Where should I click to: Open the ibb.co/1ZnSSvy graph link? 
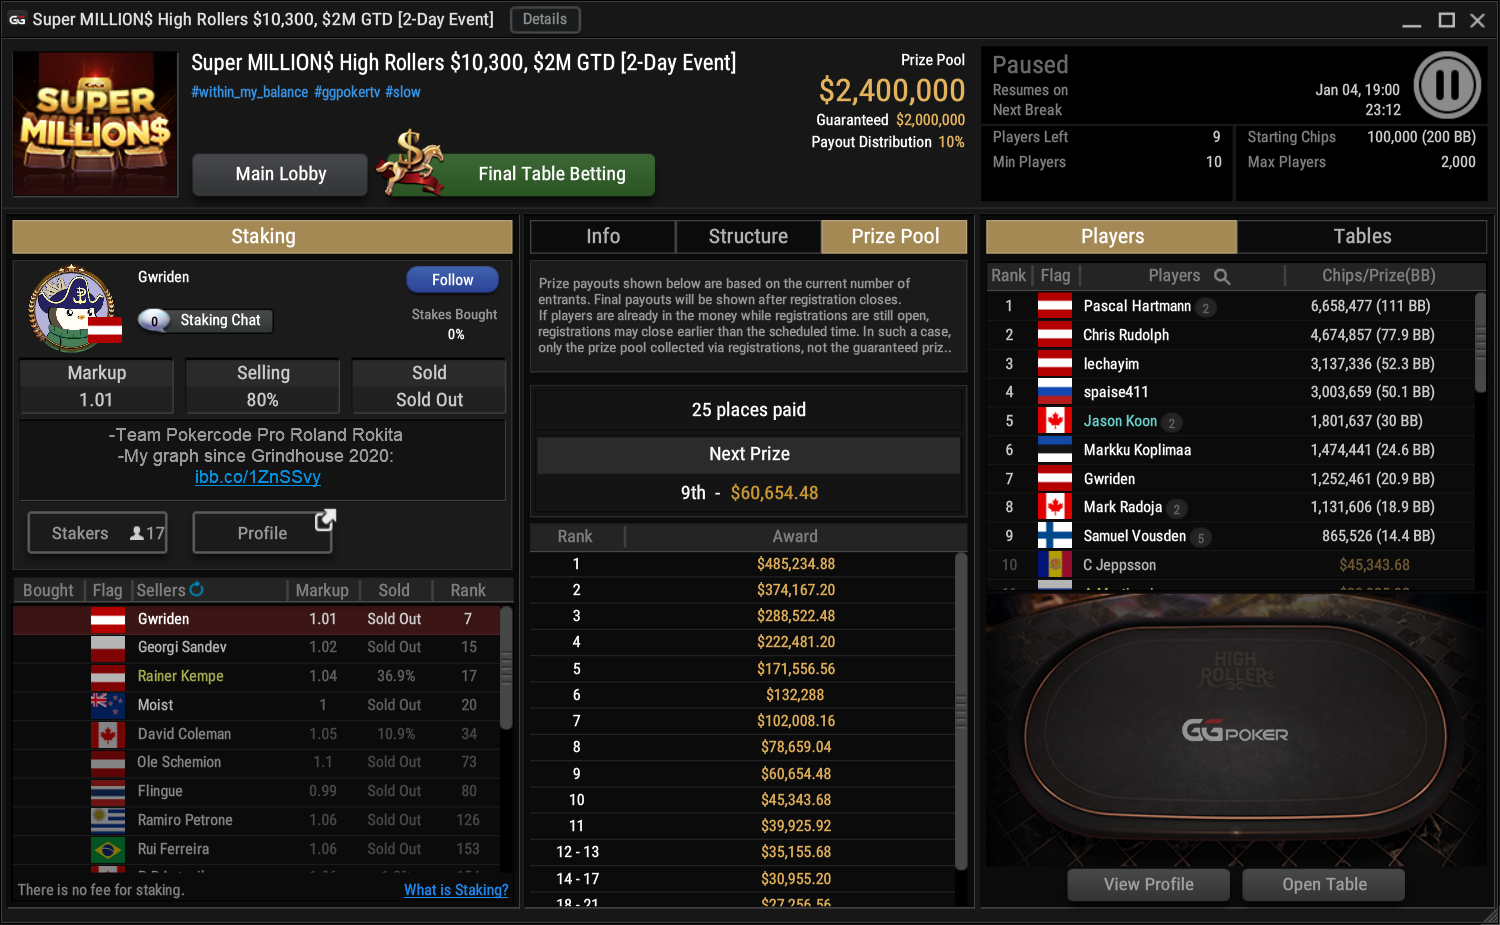coord(258,477)
